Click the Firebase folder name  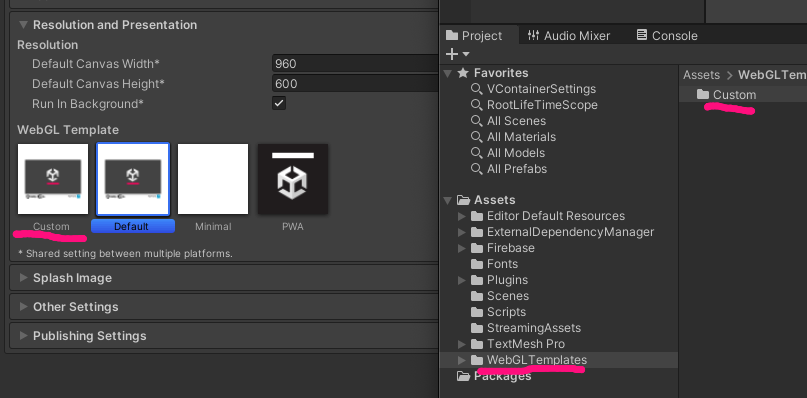point(511,248)
